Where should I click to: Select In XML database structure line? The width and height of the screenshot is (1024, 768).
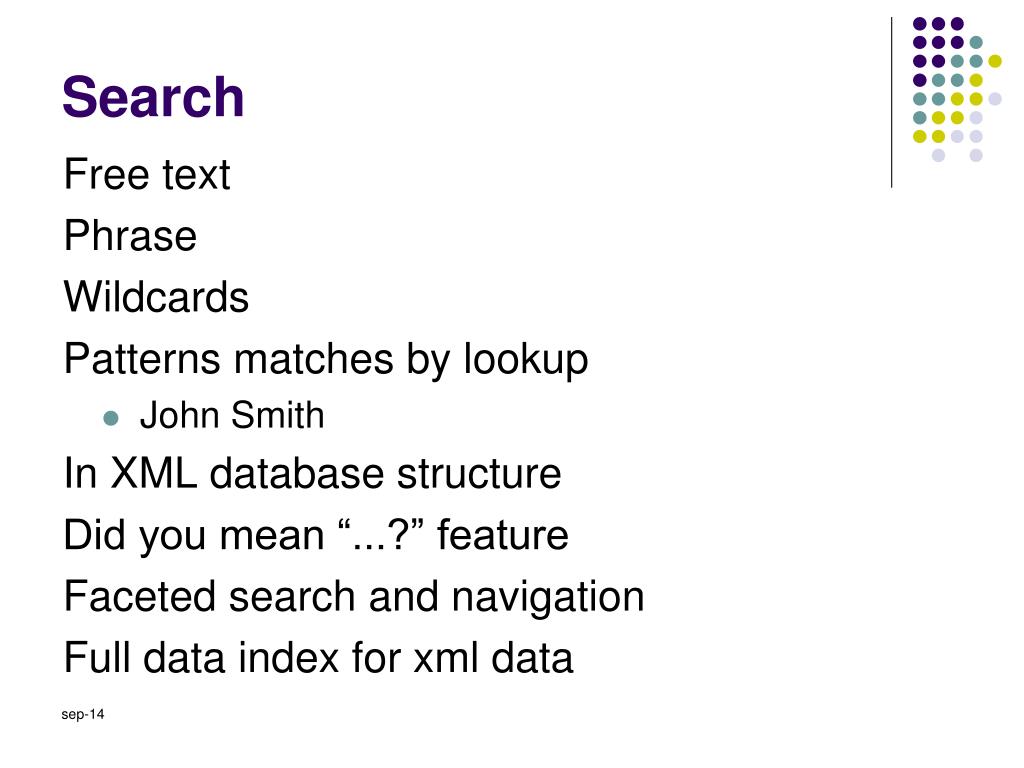(312, 473)
